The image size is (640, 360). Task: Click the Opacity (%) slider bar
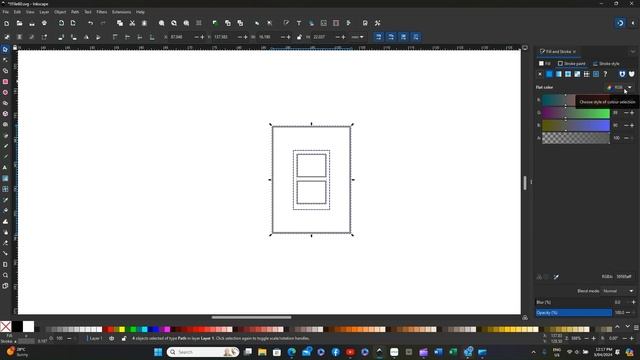coord(574,313)
